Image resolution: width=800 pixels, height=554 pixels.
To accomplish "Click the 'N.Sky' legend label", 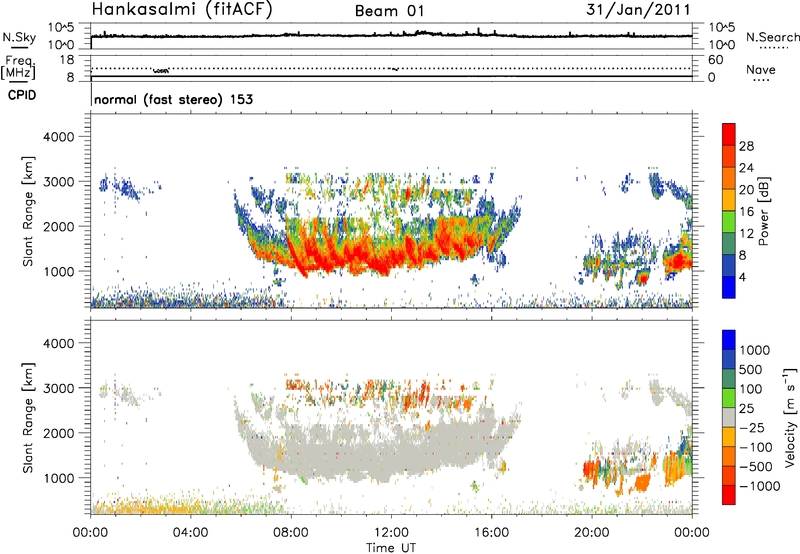I will (19, 37).
